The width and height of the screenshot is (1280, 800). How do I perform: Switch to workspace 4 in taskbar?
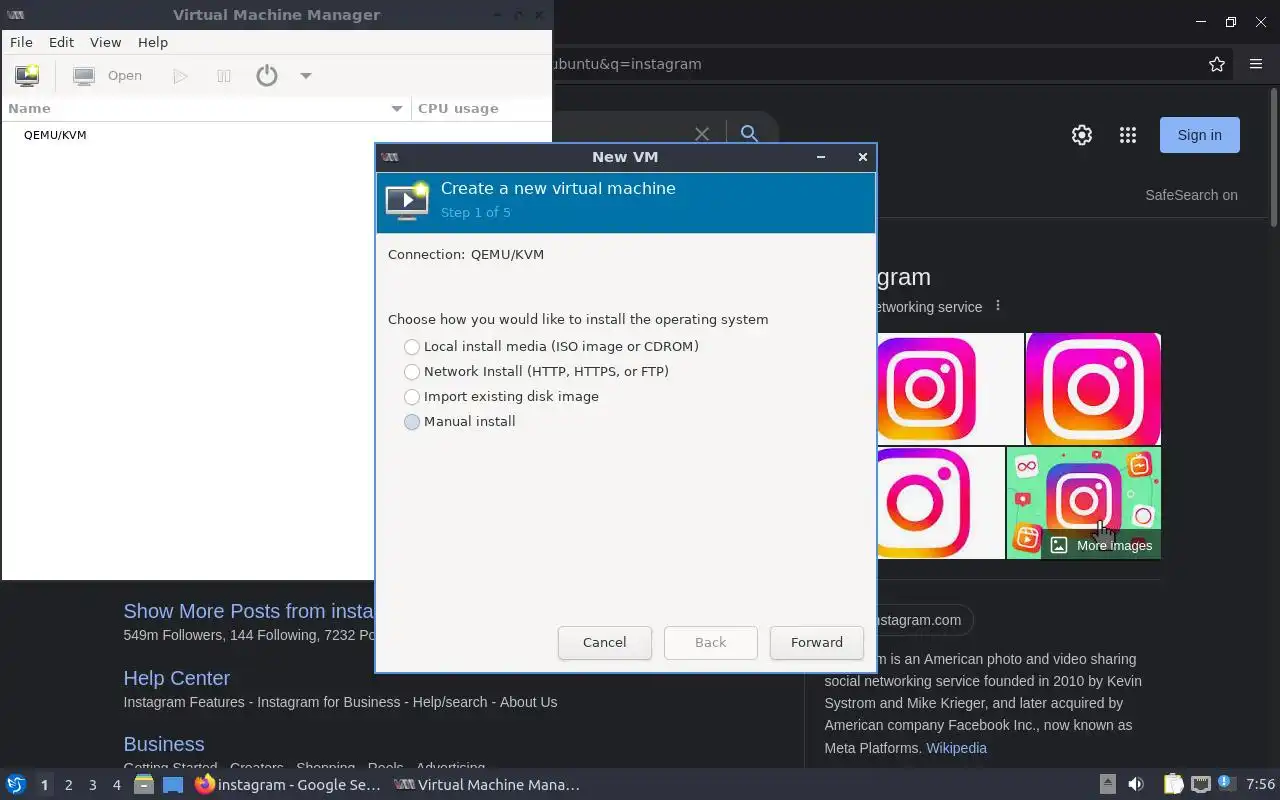tap(116, 785)
